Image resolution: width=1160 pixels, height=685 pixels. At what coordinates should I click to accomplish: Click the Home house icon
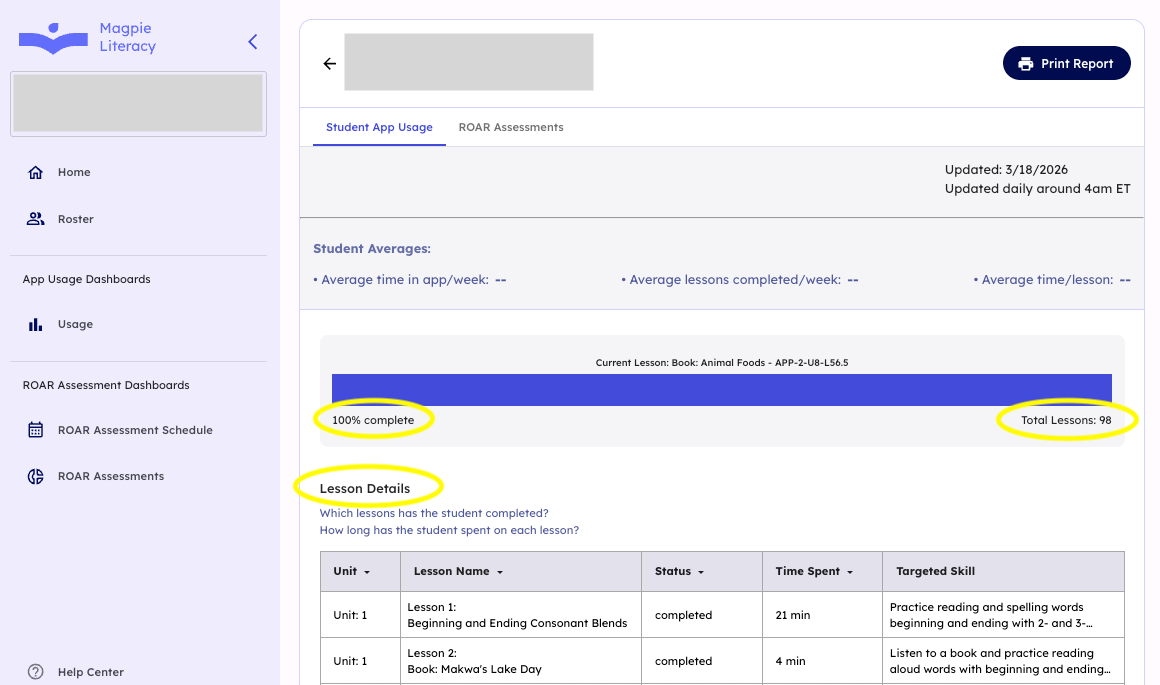(x=36, y=172)
